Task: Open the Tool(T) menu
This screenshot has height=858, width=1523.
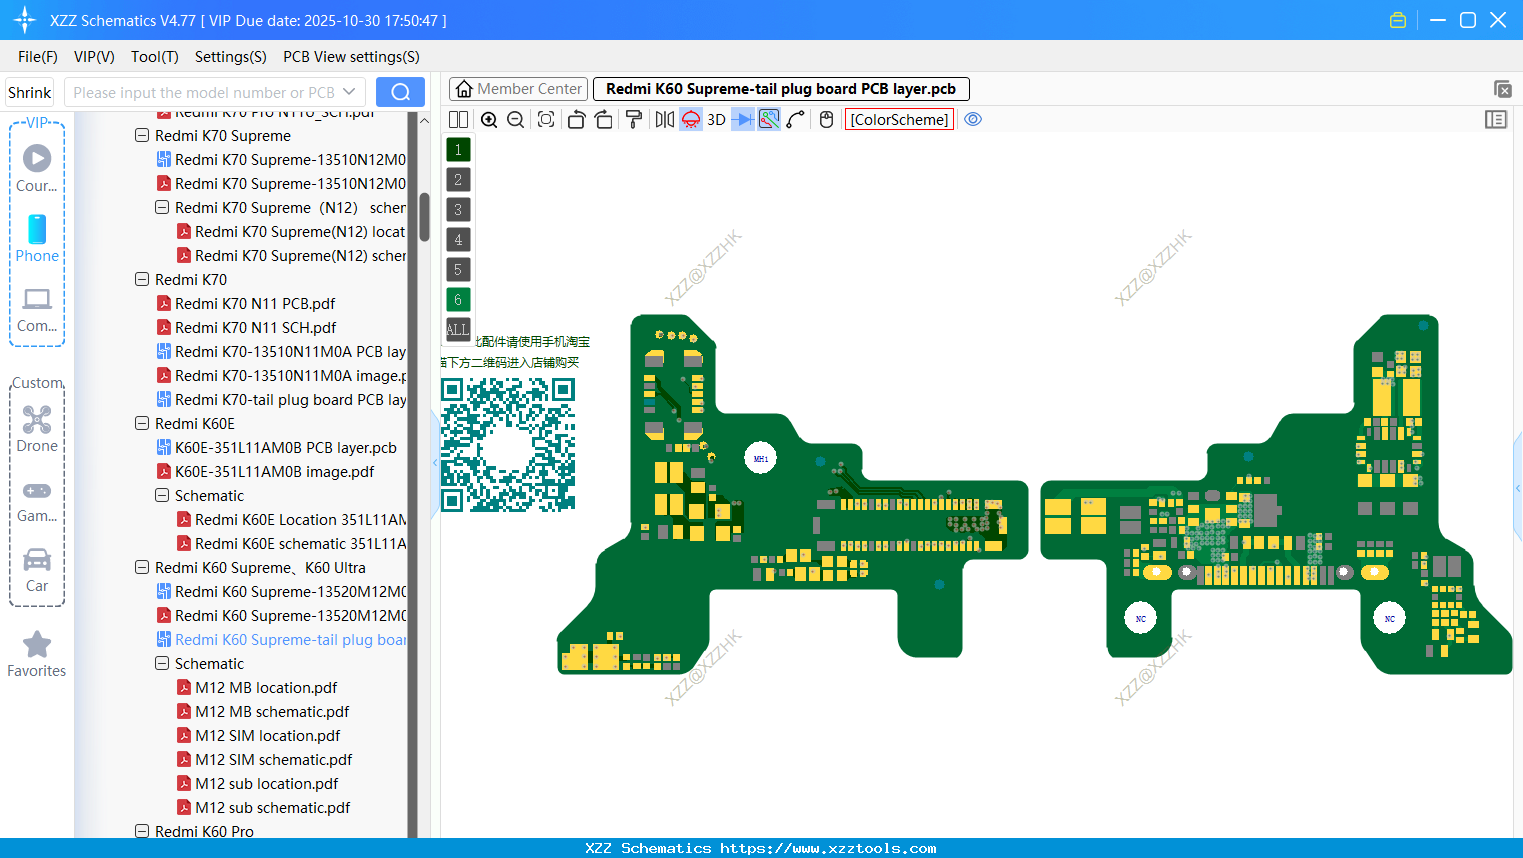Action: tap(155, 57)
